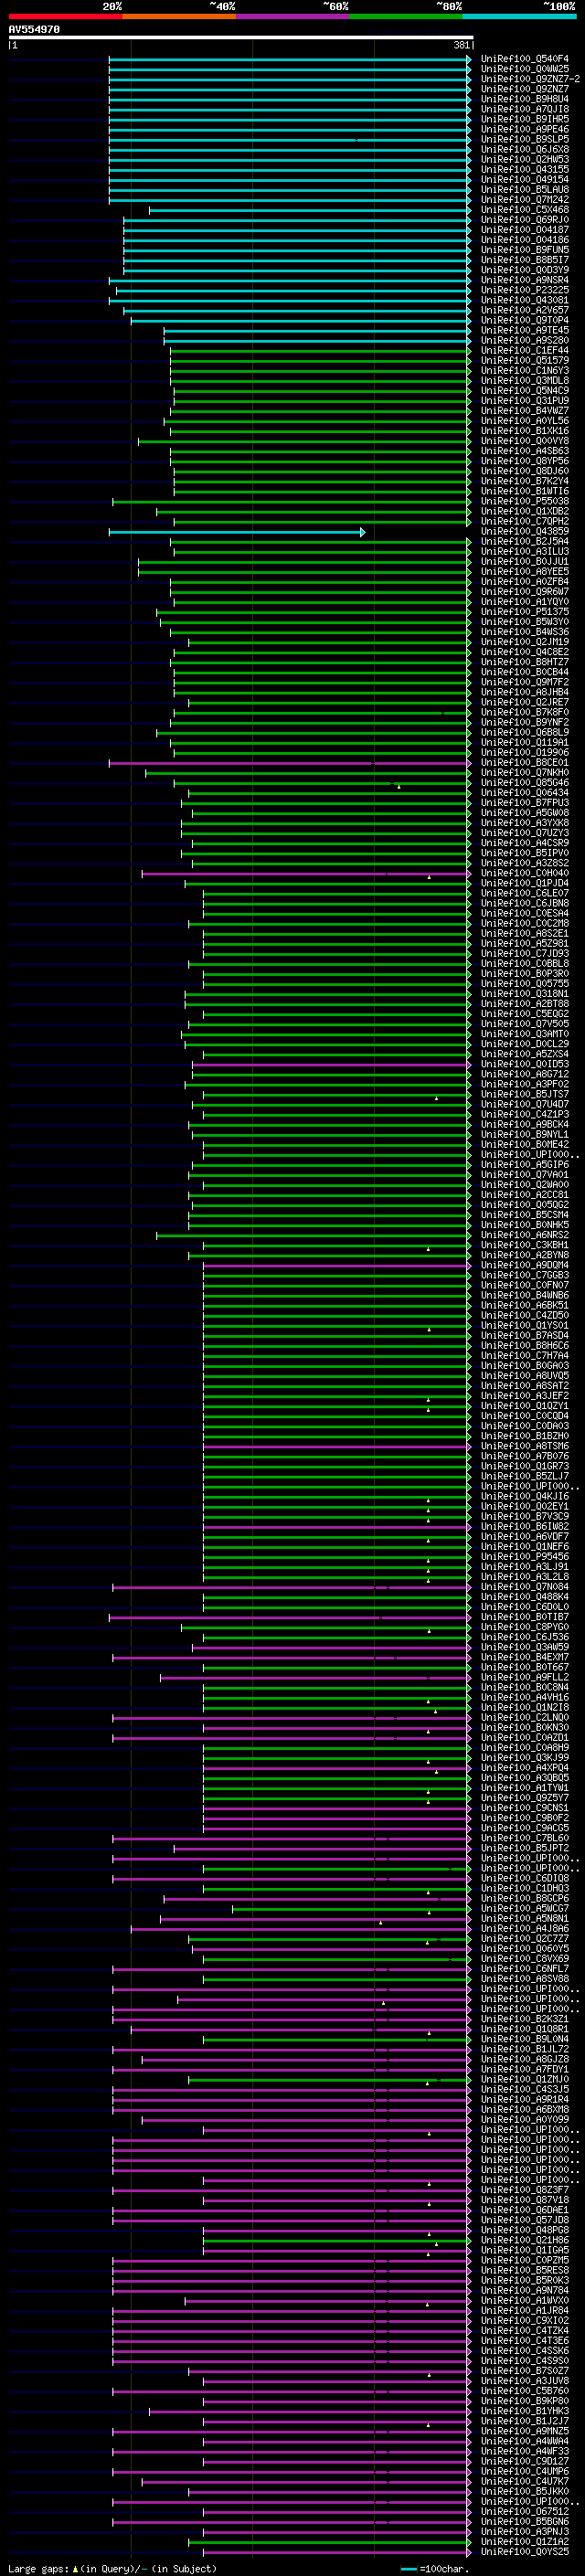Click hit label UniRef100_B5JTS7
Screen dimensions: 585x2576
[x=525, y=1094]
